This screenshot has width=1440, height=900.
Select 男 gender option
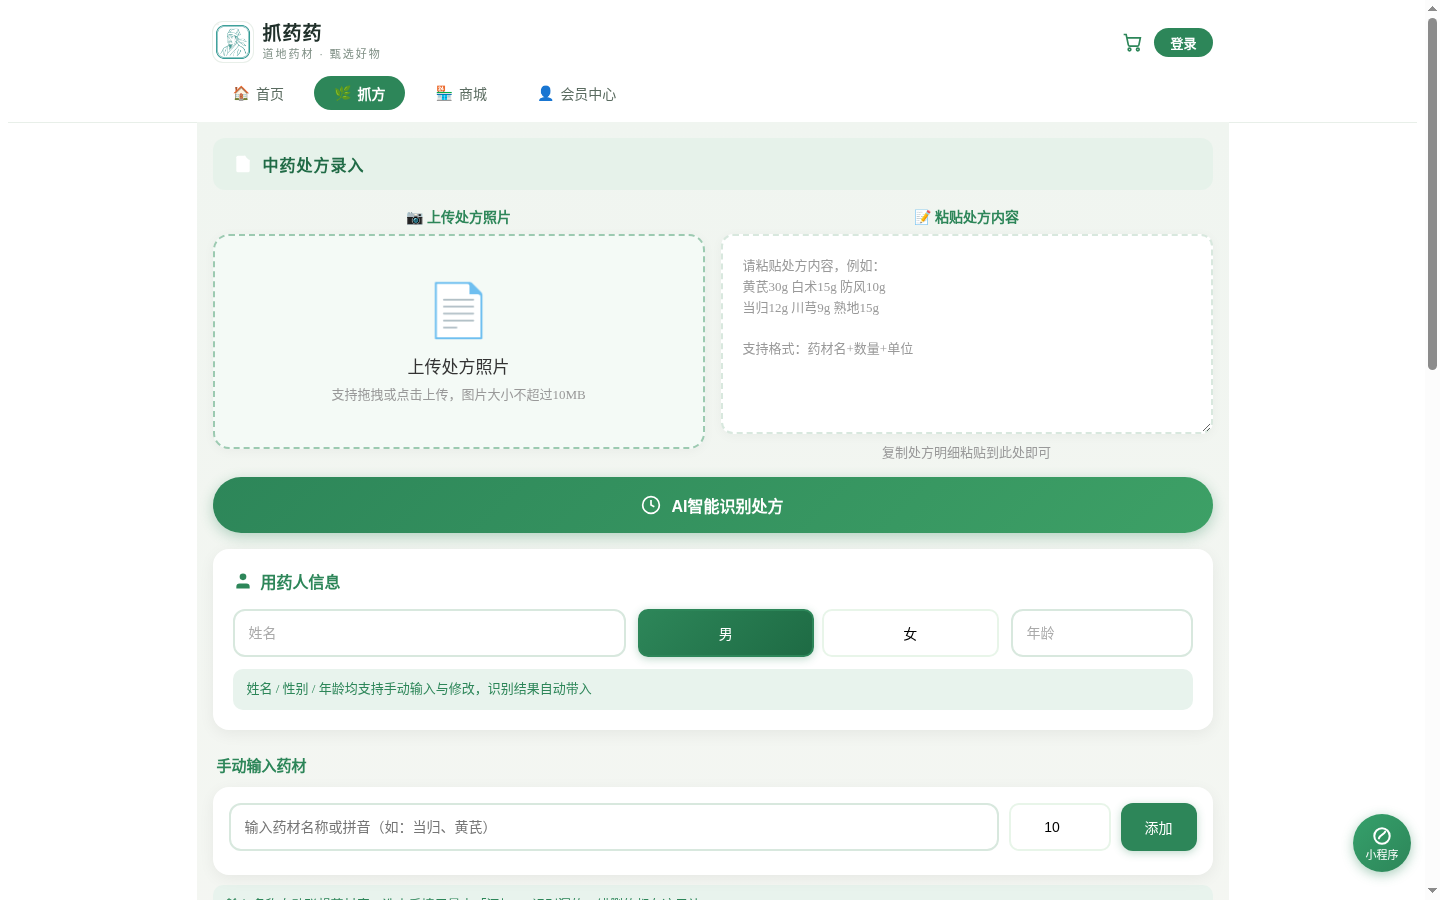pyautogui.click(x=726, y=633)
